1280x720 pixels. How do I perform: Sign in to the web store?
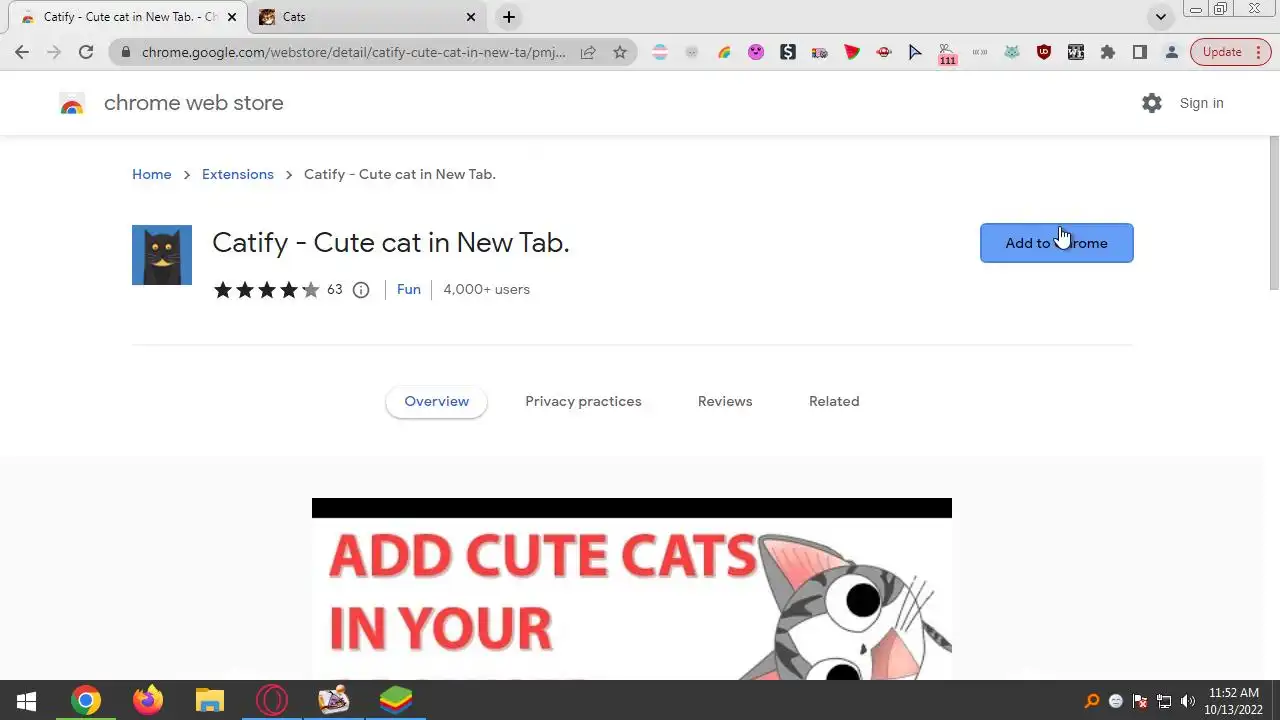point(1201,103)
